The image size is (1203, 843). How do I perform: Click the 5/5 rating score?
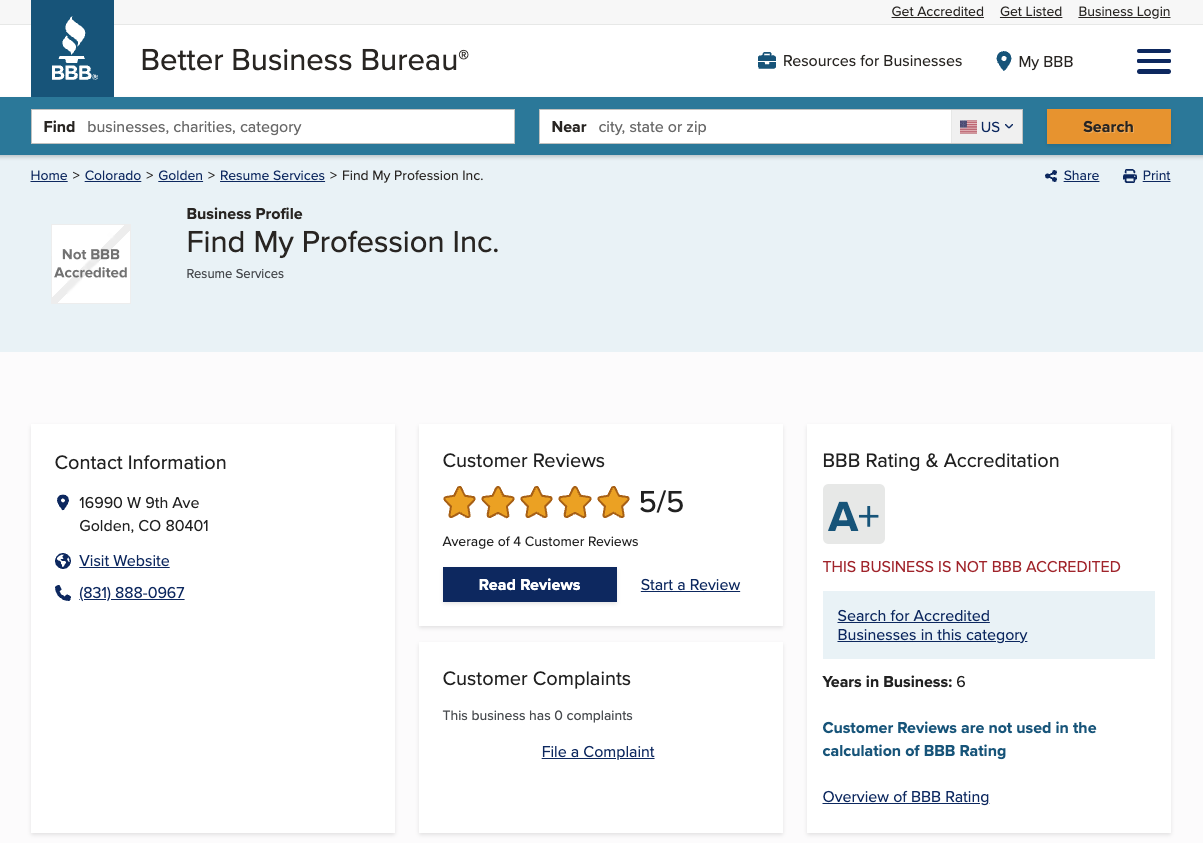point(661,502)
